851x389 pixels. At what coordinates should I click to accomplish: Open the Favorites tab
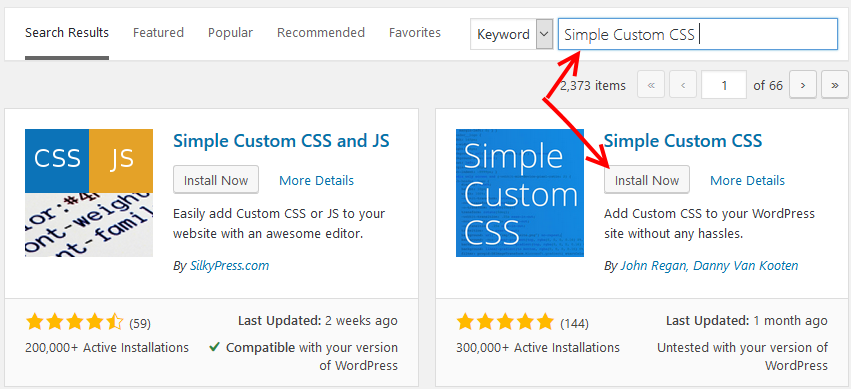[x=415, y=33]
